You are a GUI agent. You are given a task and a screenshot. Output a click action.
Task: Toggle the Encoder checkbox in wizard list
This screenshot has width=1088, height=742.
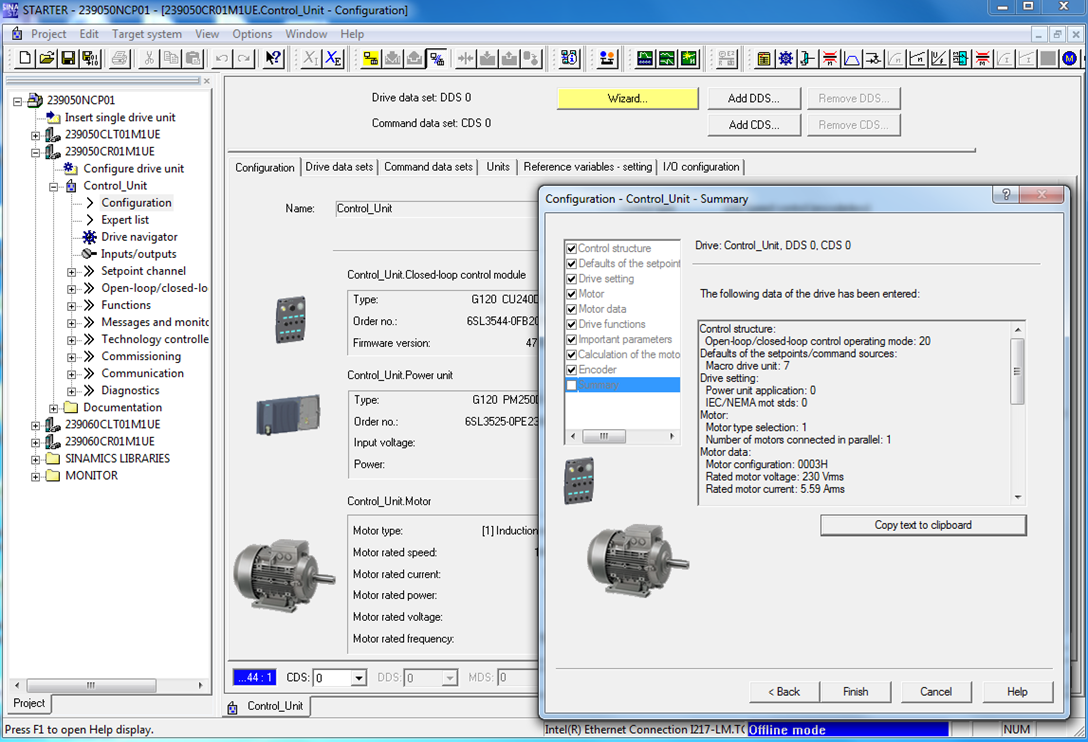point(571,370)
